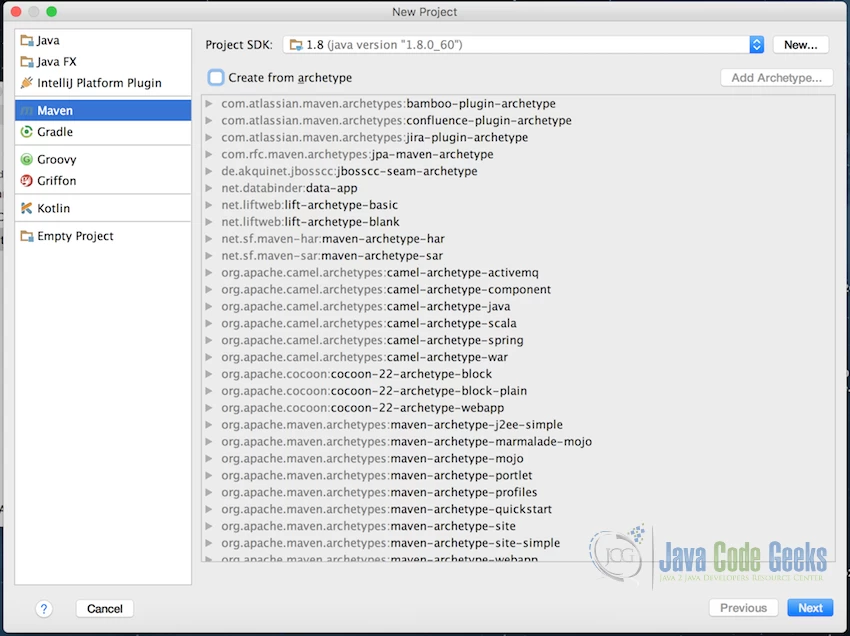Select cocoon-22-archetype-block row

518,374
